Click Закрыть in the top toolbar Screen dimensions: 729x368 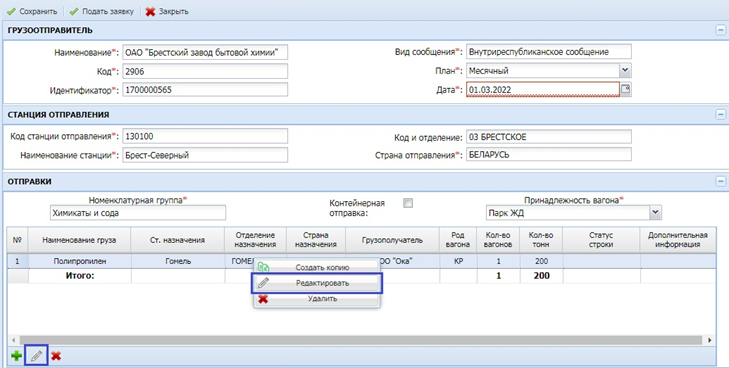167,12
